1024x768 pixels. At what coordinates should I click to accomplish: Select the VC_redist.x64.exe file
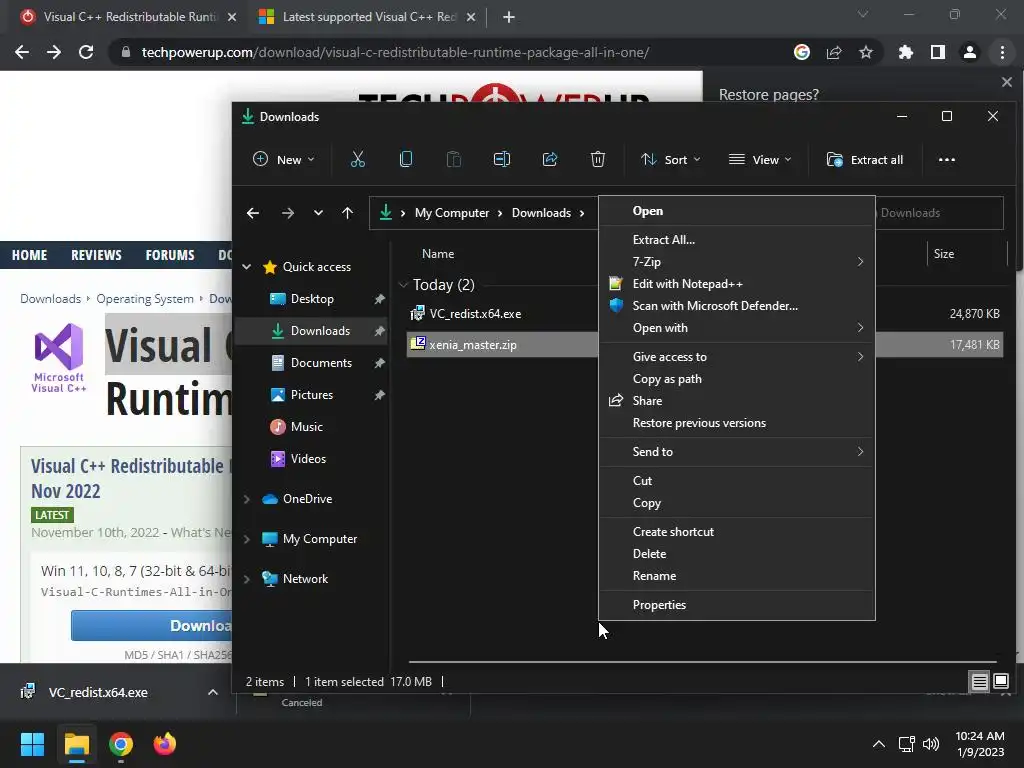(475, 313)
